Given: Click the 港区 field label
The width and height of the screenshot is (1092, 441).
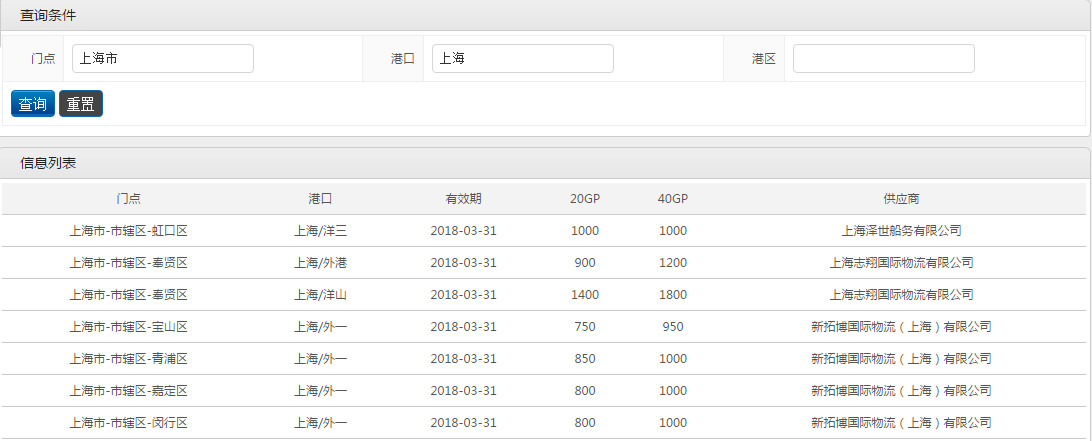Looking at the screenshot, I should [x=763, y=59].
